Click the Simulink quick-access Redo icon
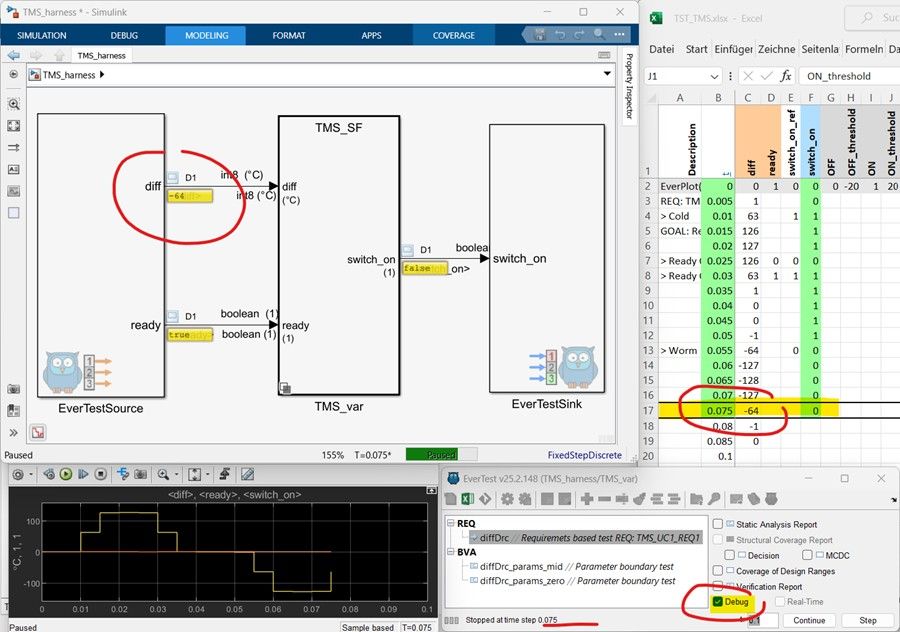 579,34
